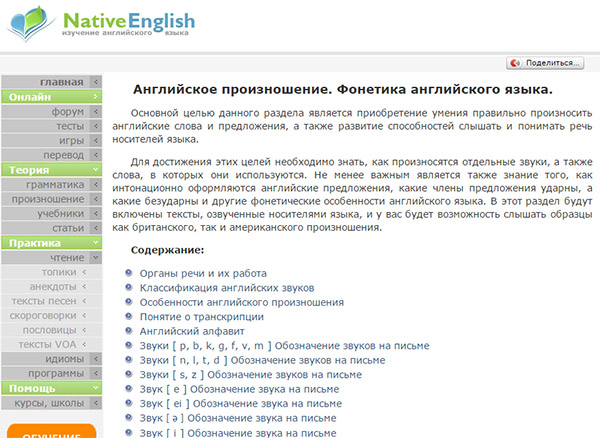Open the форум menu item
This screenshot has width=600, height=438.
[67, 112]
